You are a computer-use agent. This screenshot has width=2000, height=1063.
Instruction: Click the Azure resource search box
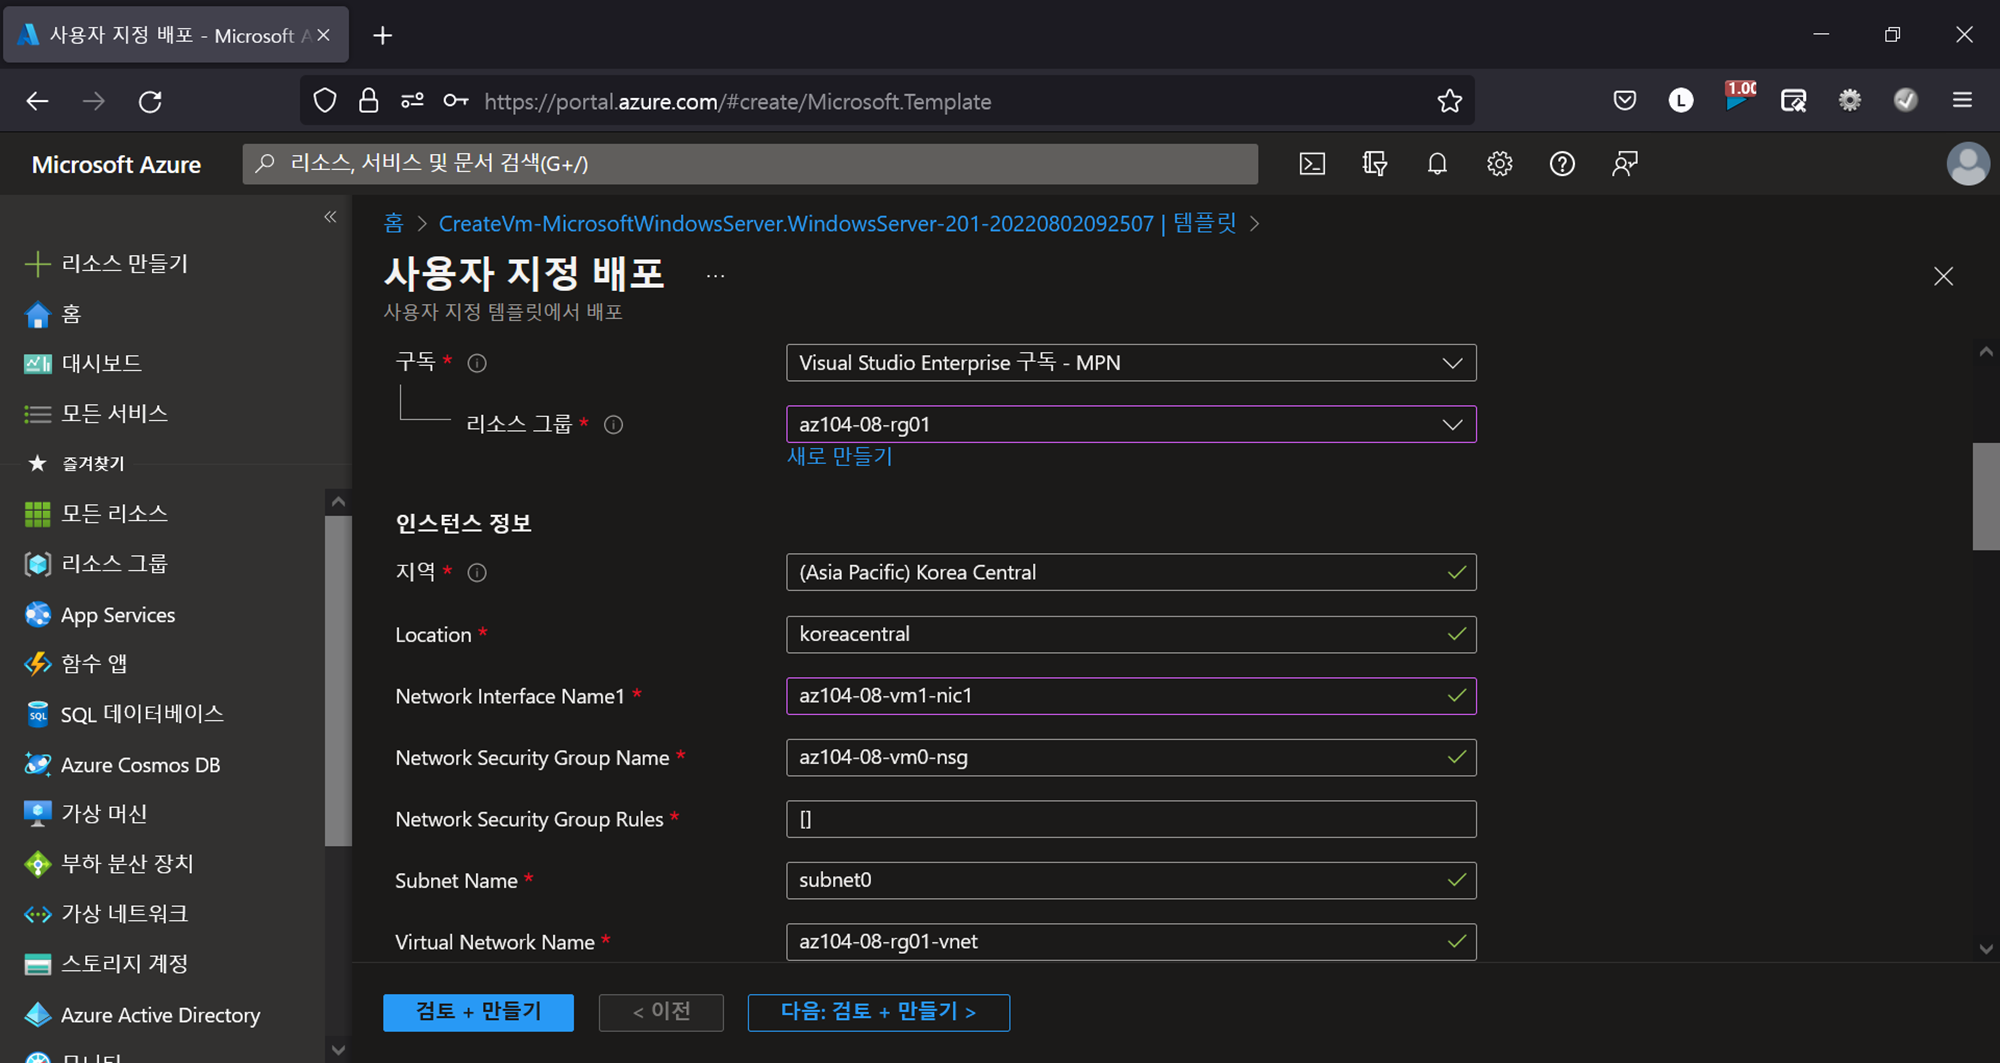coord(750,164)
